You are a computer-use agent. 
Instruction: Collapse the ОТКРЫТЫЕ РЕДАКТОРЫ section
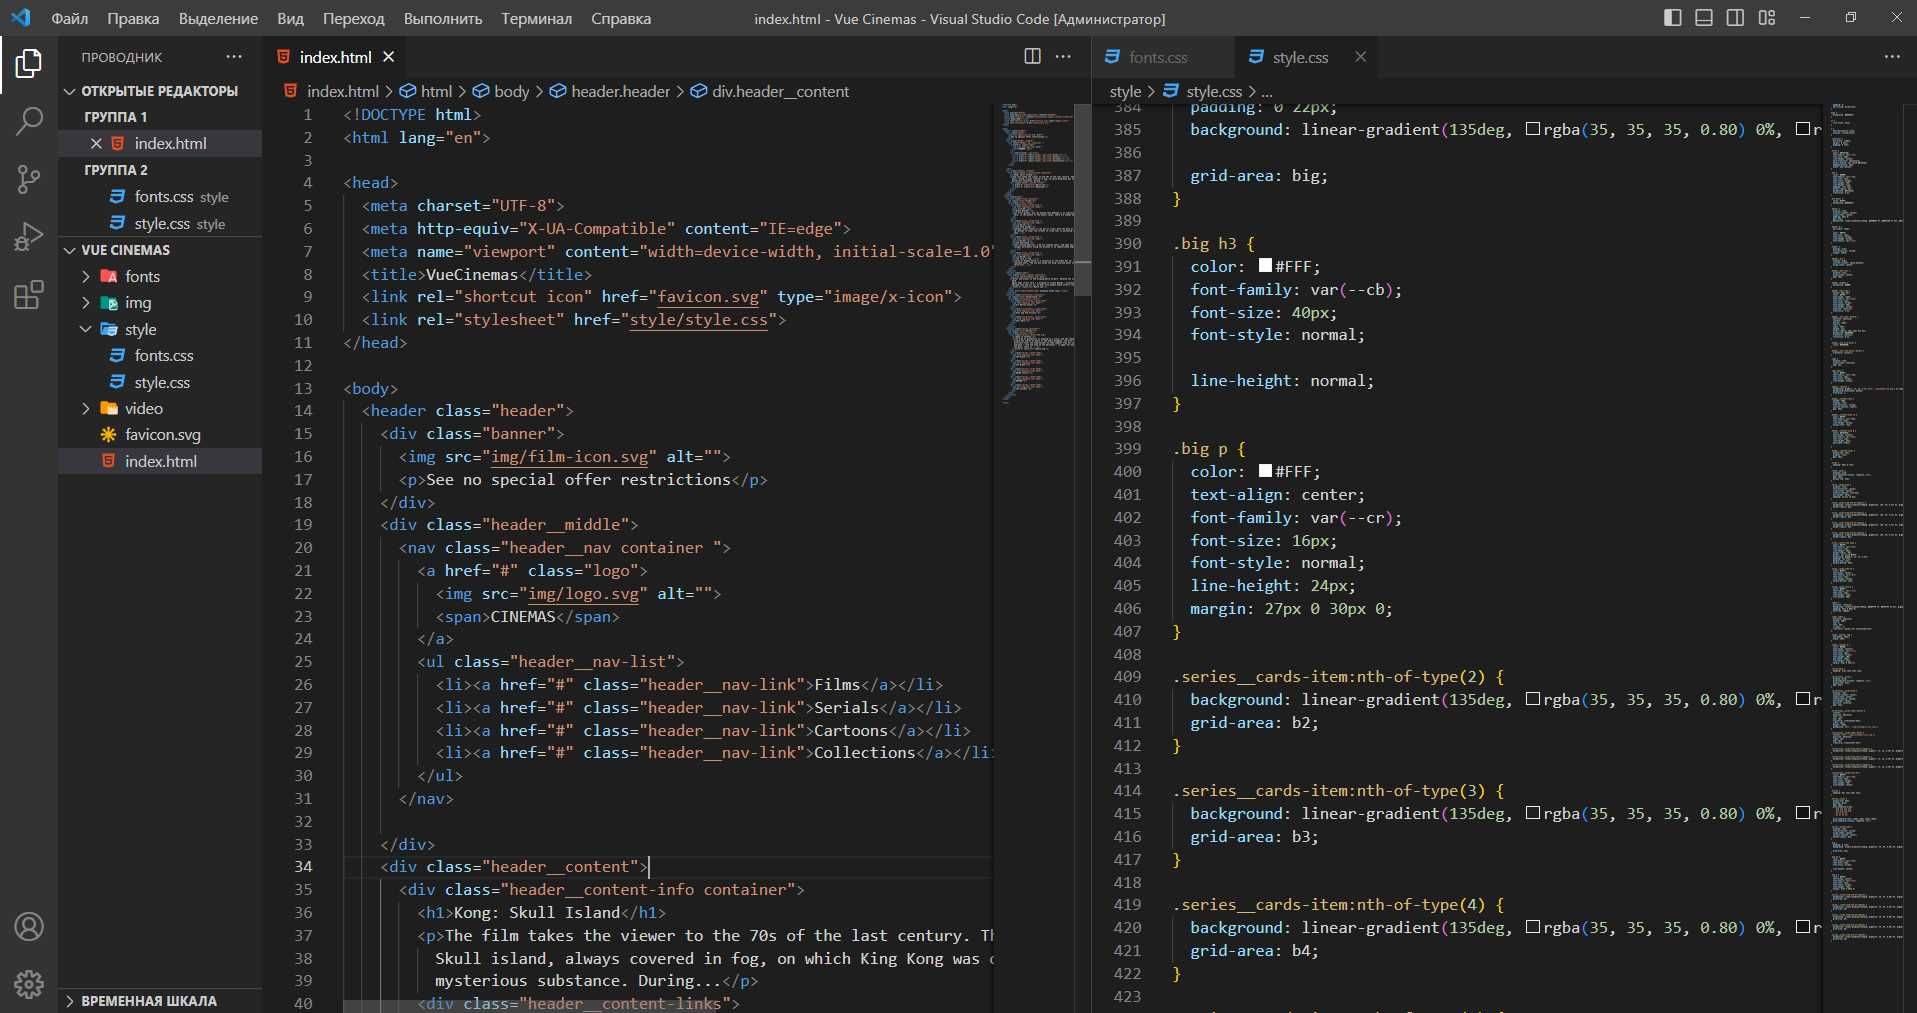[70, 91]
